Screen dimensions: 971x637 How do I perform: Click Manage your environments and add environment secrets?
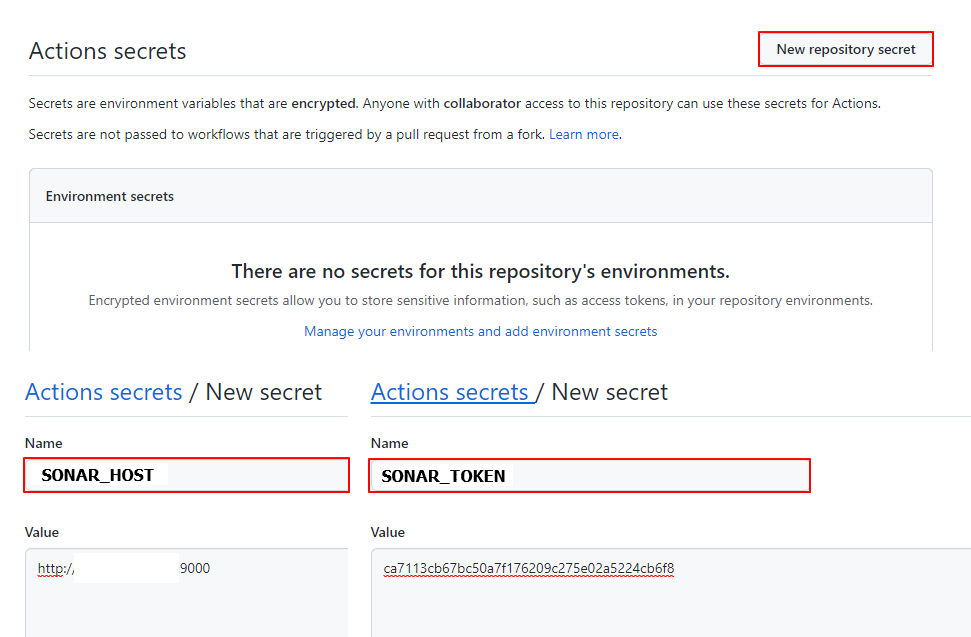[480, 331]
